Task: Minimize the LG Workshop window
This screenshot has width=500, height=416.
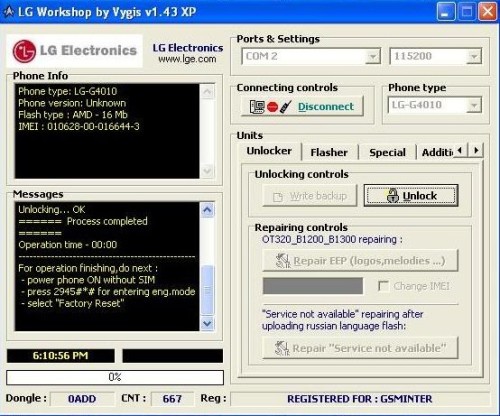Action: tap(446, 12)
